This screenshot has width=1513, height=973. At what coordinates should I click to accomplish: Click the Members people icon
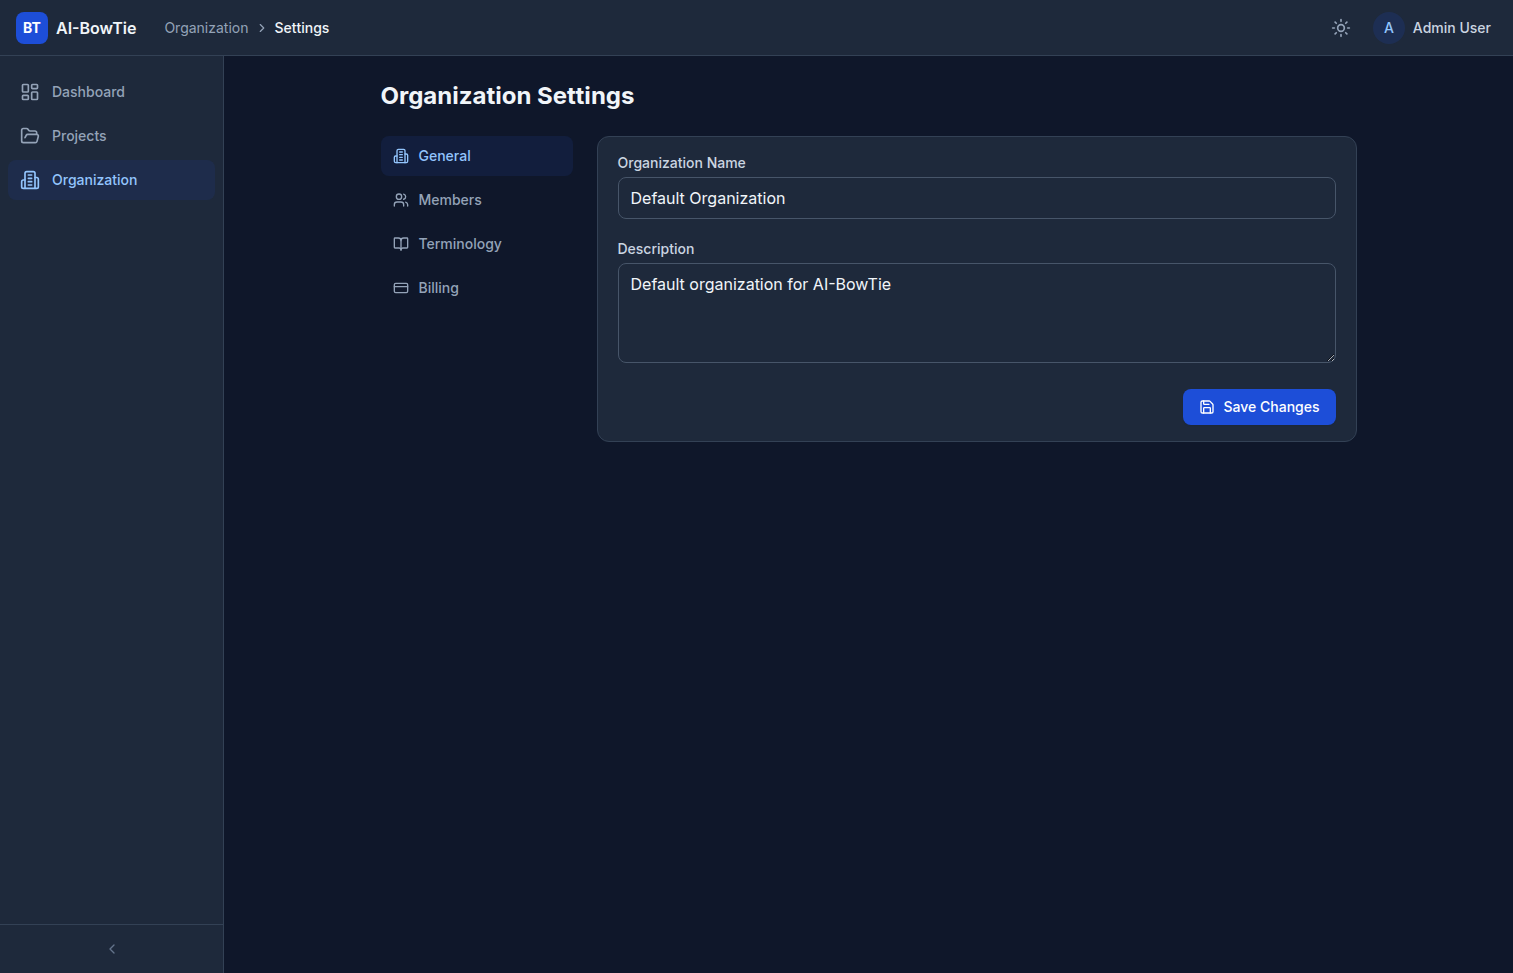401,200
